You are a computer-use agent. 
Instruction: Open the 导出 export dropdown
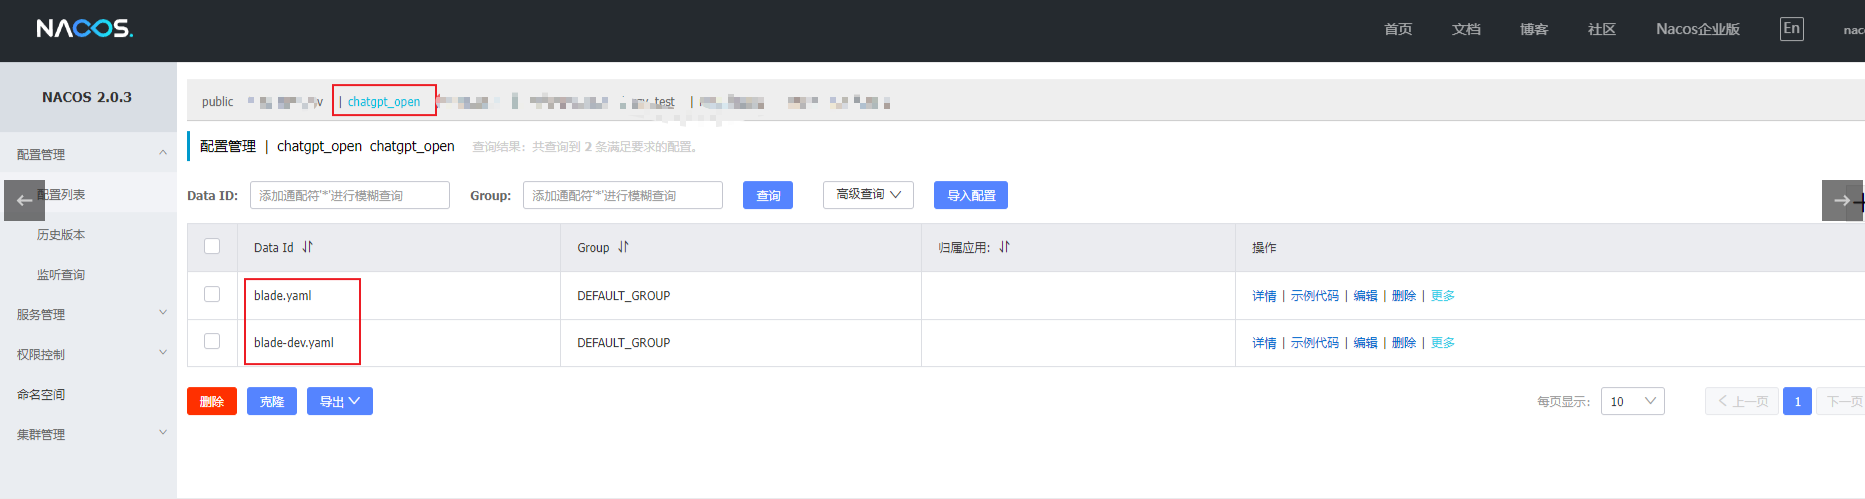click(x=339, y=401)
